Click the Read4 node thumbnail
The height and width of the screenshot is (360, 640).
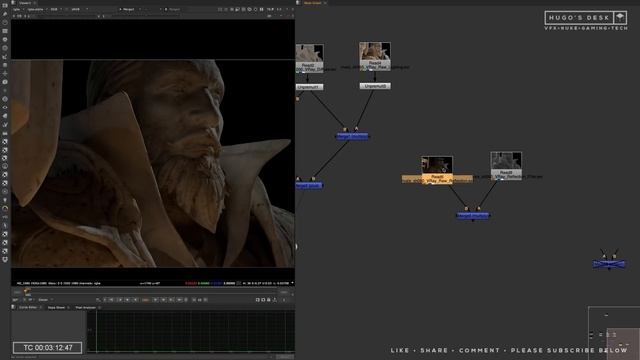[x=375, y=52]
